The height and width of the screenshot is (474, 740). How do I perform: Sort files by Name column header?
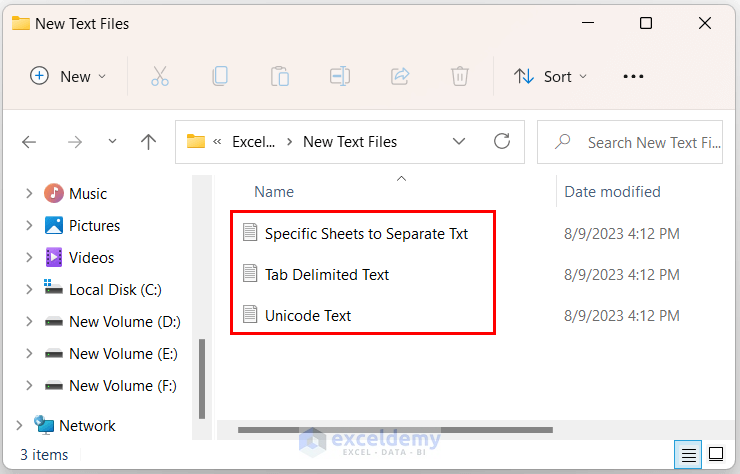click(x=274, y=191)
